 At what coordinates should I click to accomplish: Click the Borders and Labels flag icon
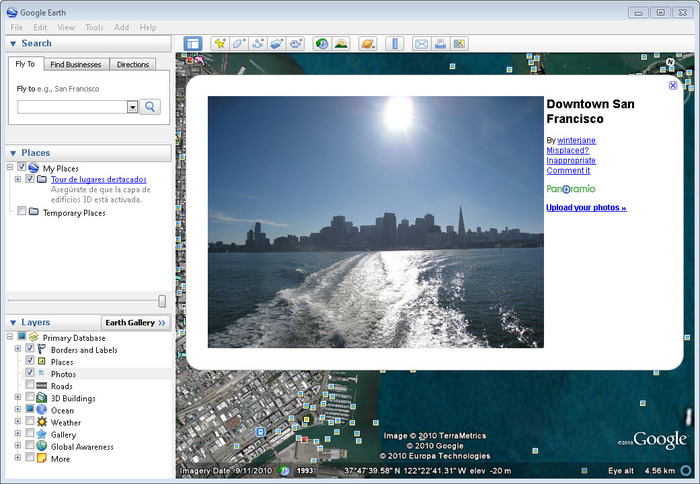42,349
